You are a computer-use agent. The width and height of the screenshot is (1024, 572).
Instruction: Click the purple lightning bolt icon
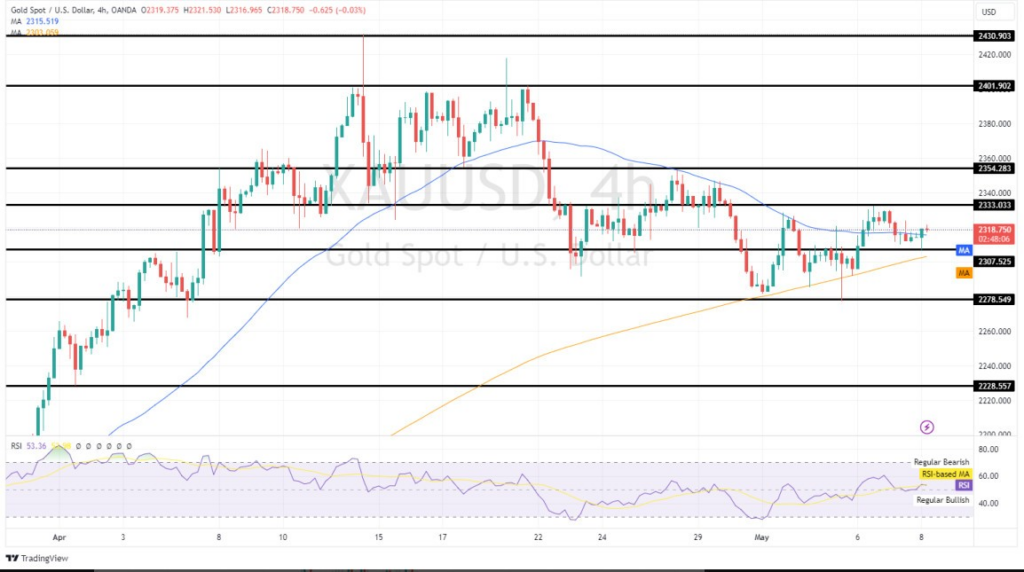[x=927, y=427]
